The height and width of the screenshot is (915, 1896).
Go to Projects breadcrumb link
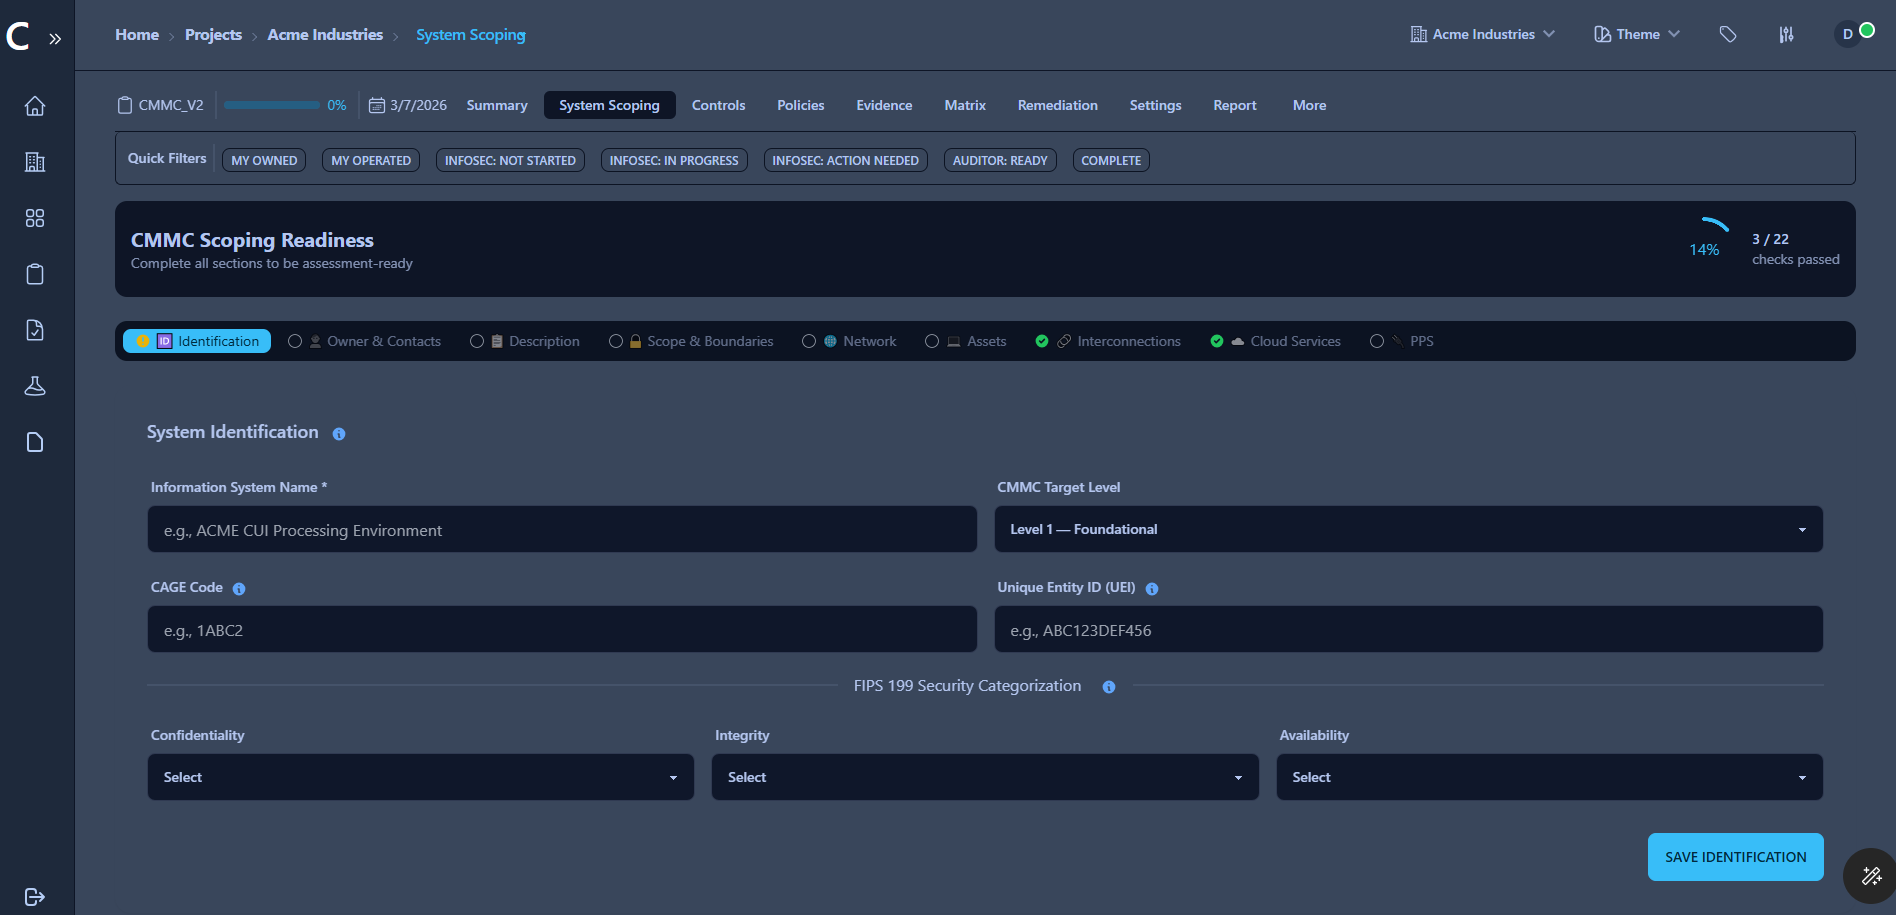point(213,35)
